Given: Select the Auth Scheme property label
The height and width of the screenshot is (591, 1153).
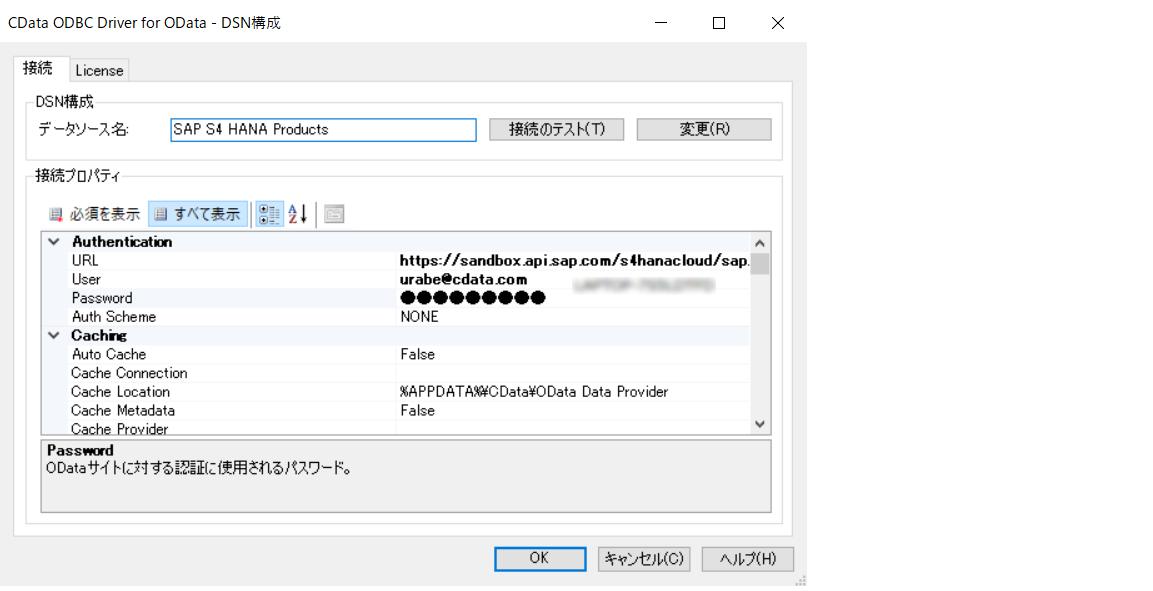Looking at the screenshot, I should point(114,317).
